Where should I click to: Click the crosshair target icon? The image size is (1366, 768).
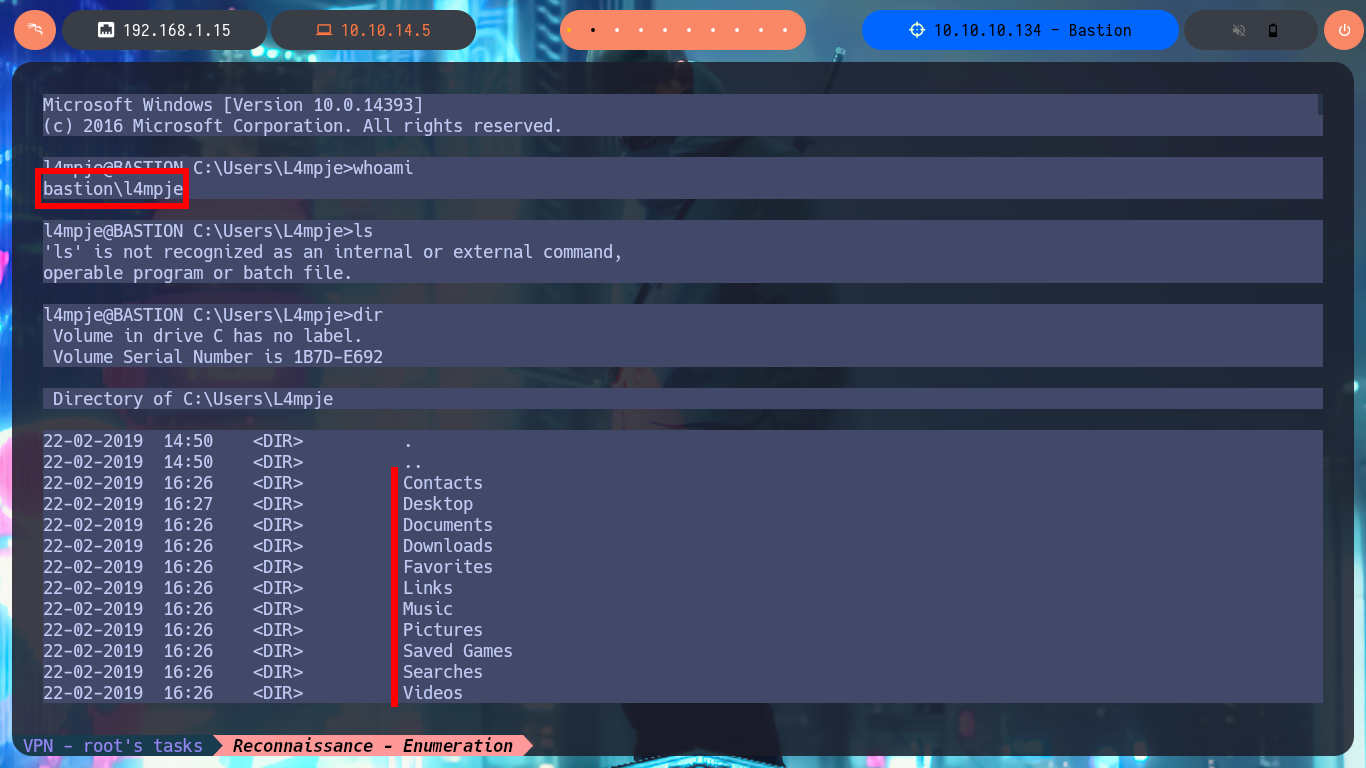[x=917, y=30]
